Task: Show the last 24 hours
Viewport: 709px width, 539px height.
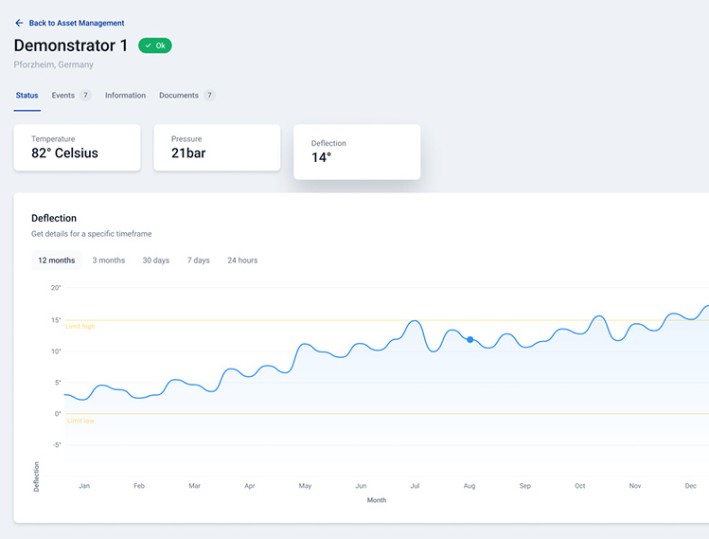Action: (242, 260)
